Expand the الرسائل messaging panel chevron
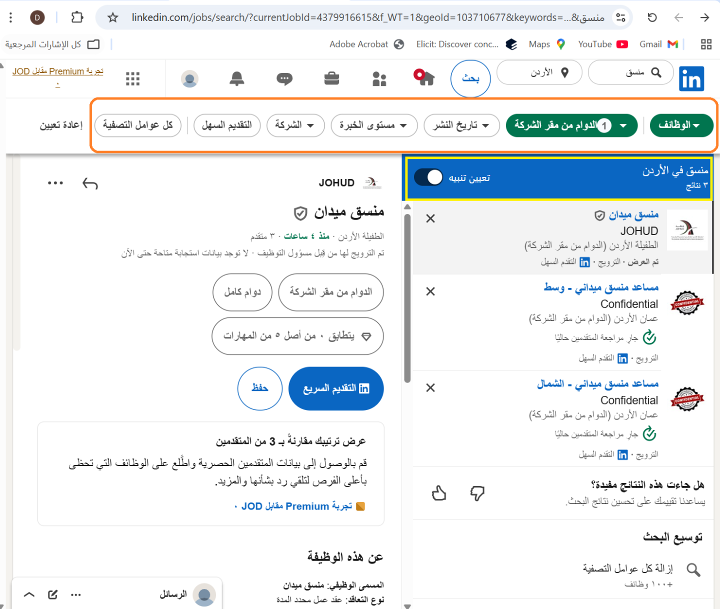 (x=29, y=595)
